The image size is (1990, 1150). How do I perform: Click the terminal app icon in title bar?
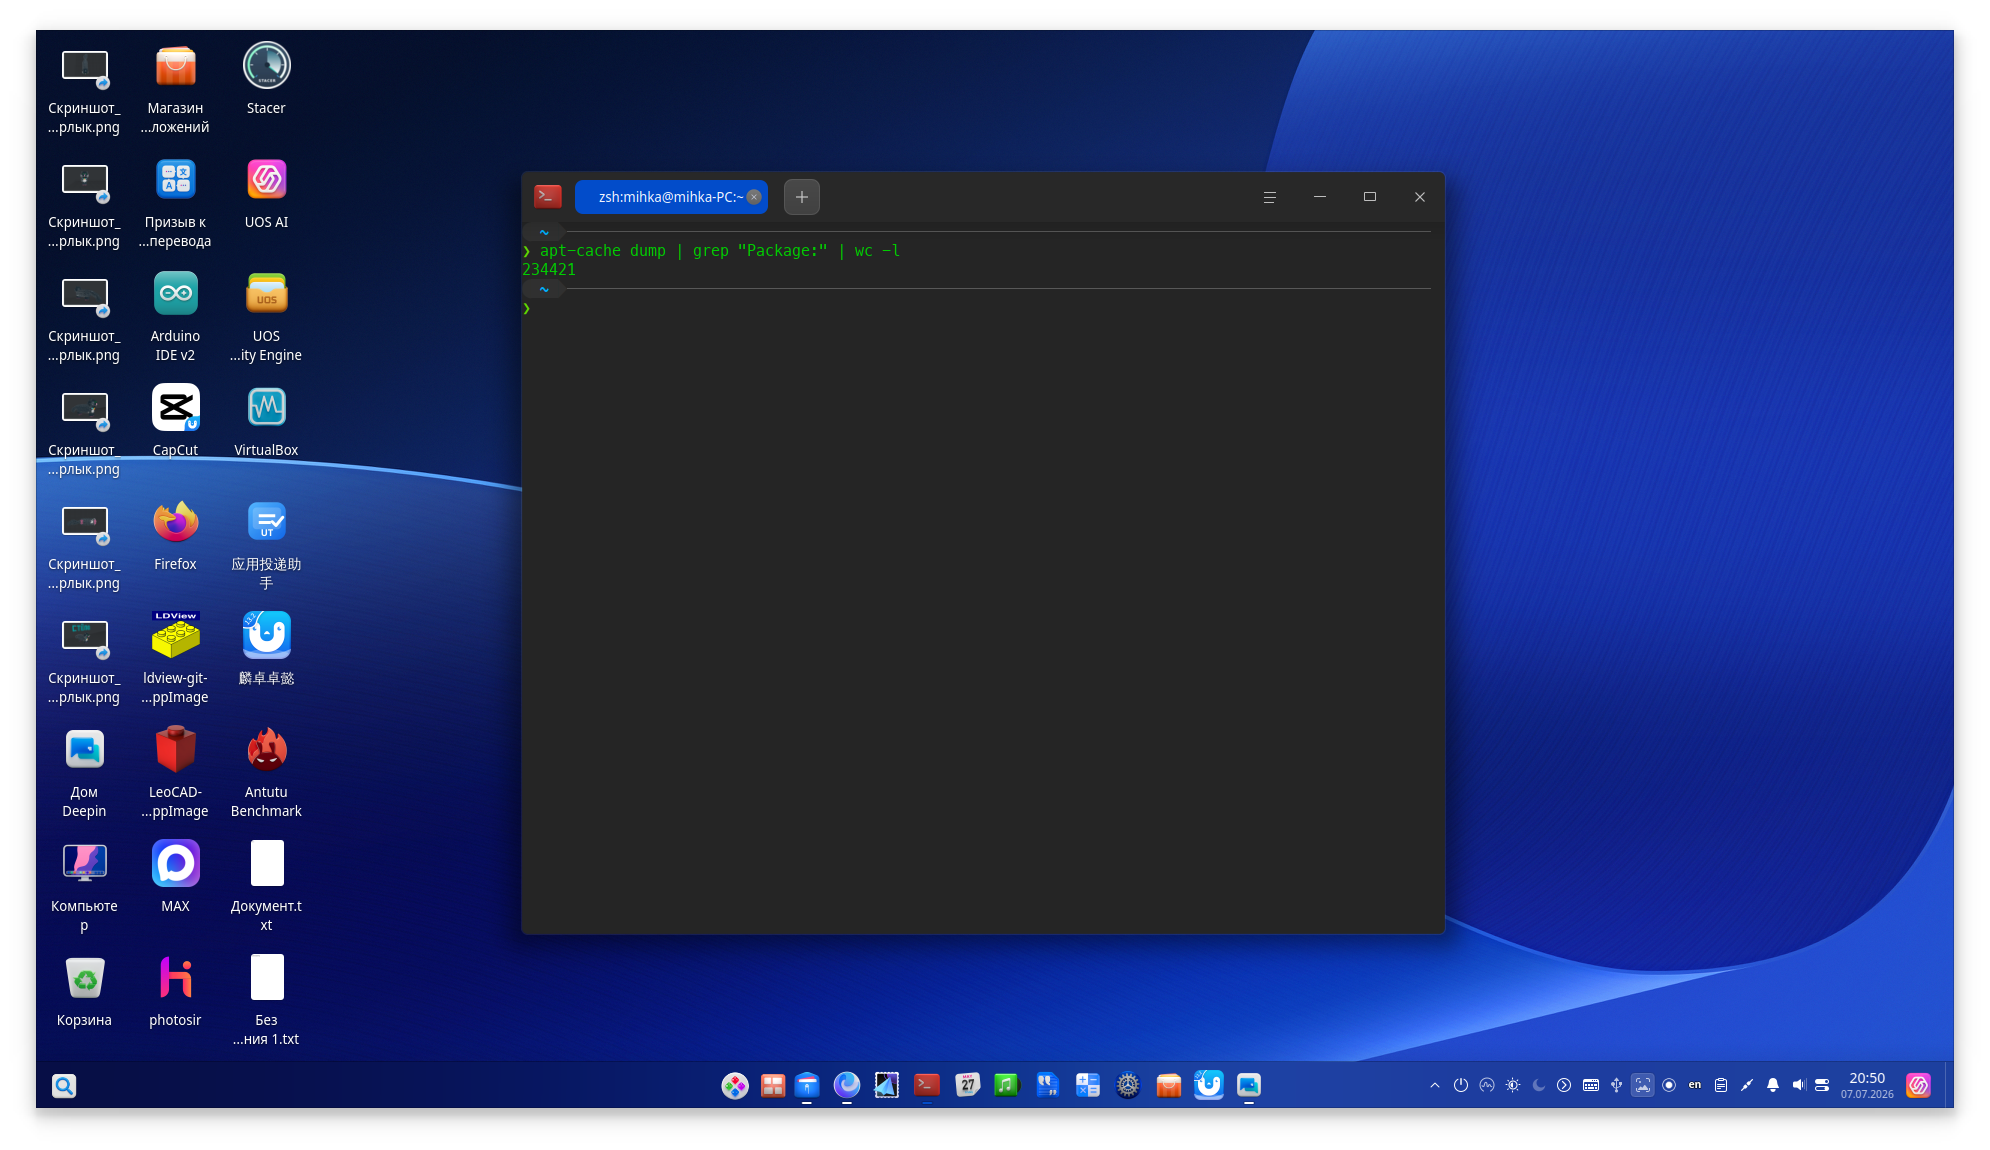click(548, 196)
